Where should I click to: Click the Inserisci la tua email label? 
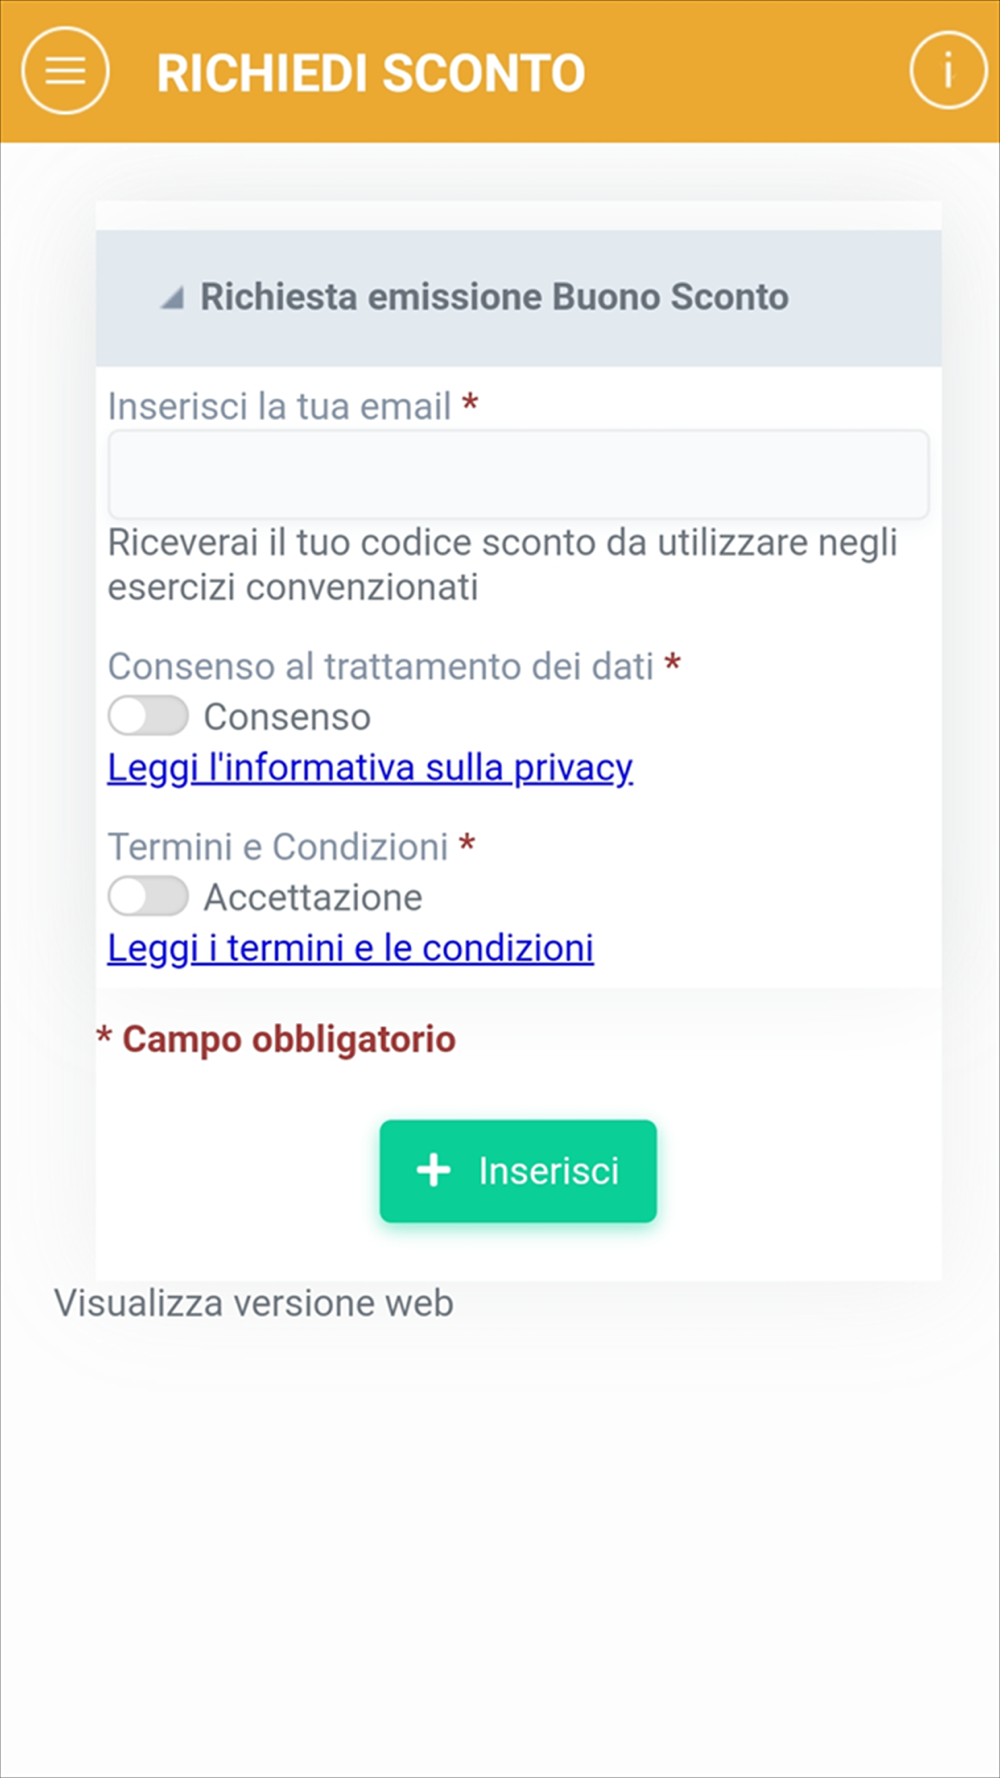click(280, 407)
